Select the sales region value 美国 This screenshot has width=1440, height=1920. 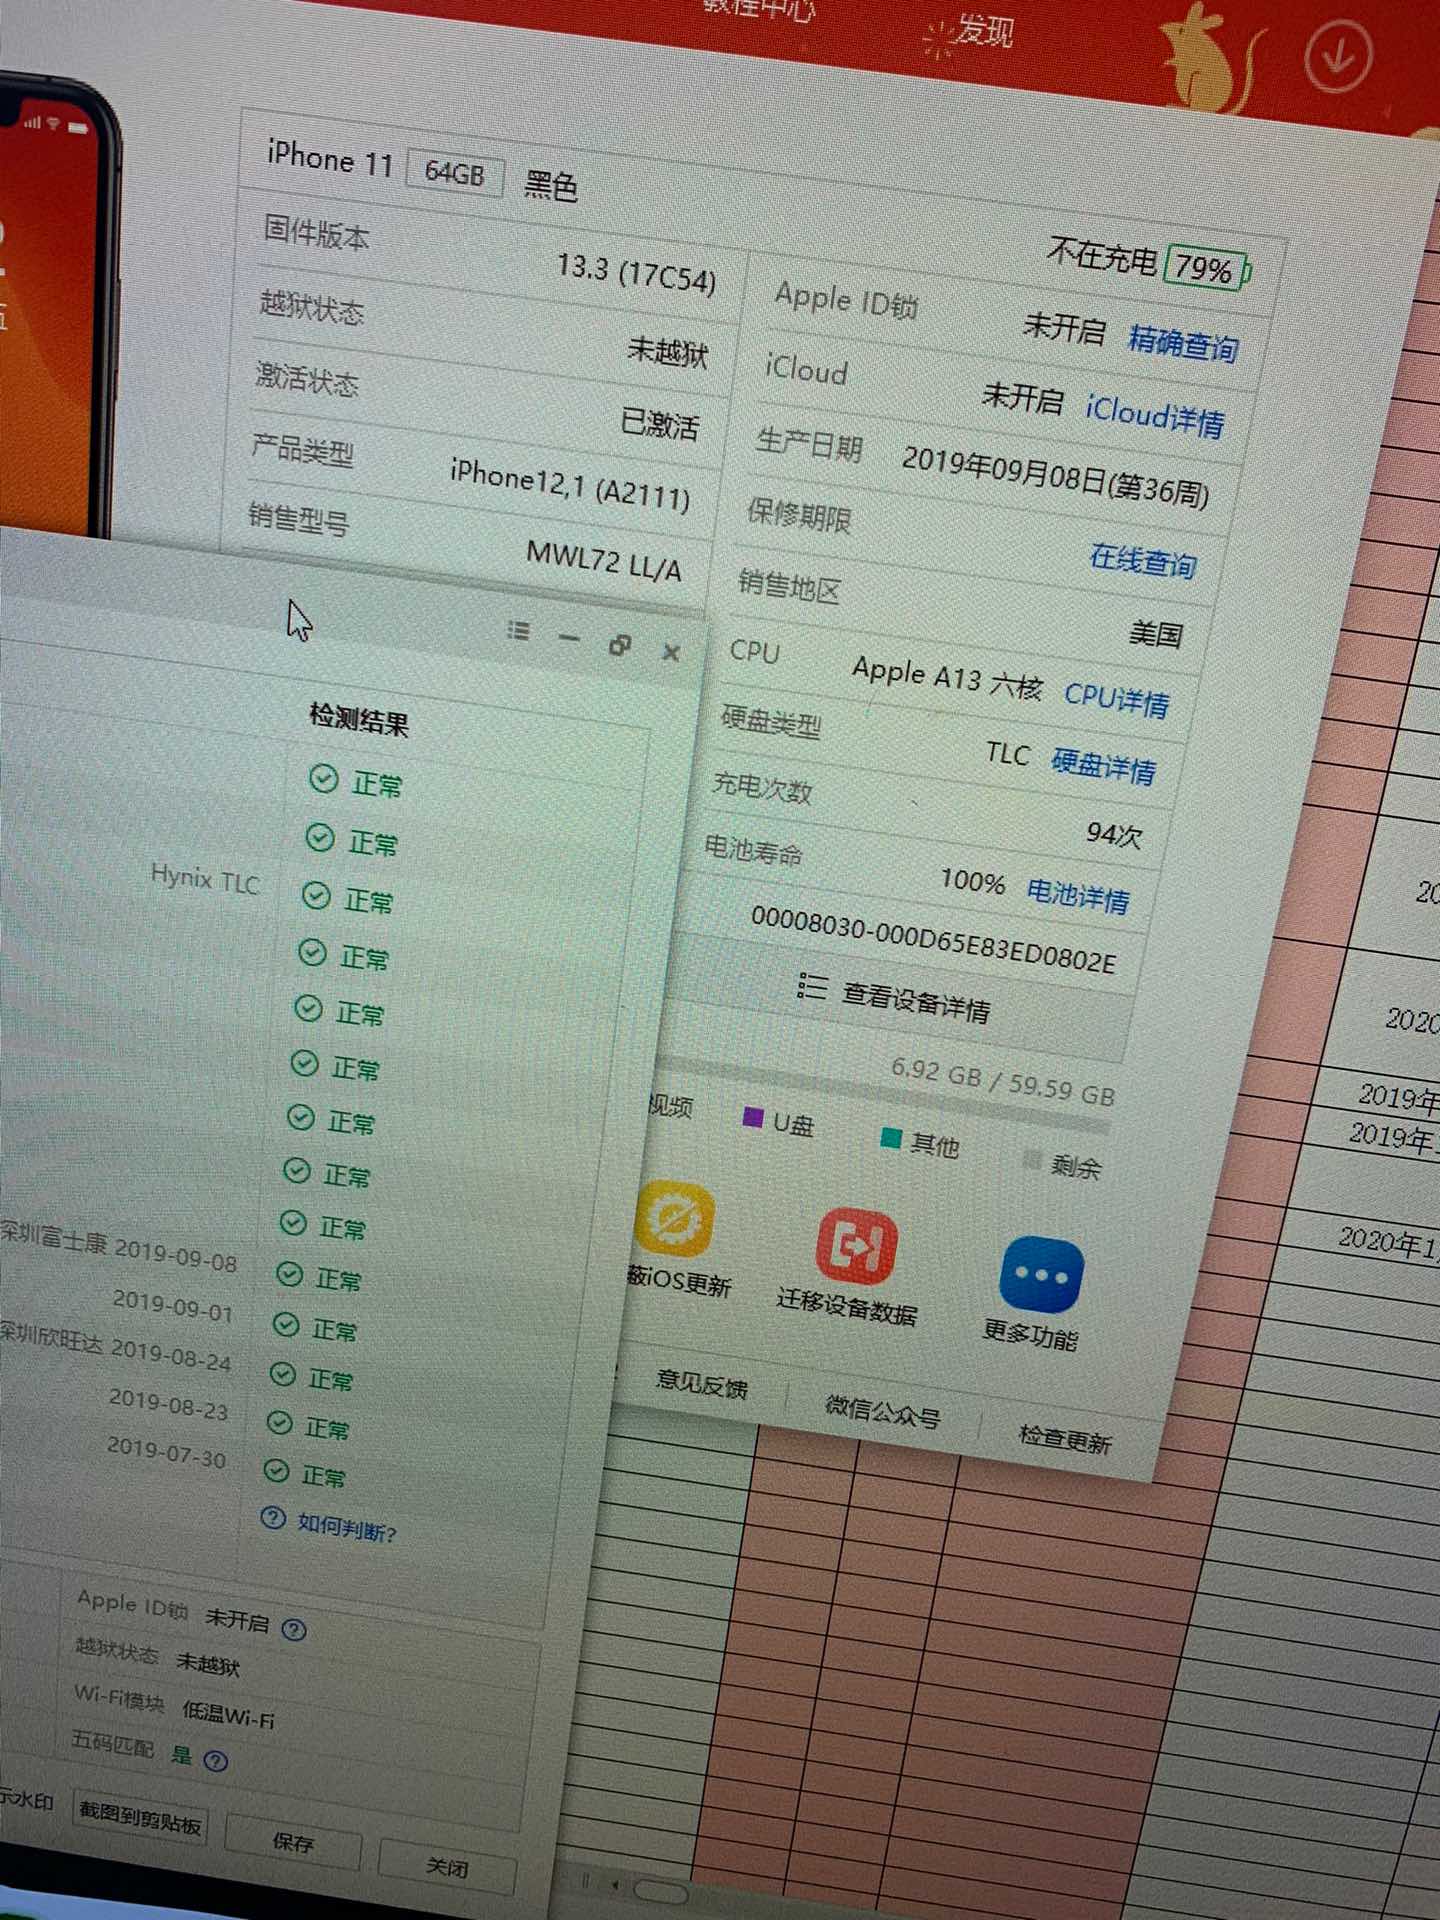(1156, 633)
